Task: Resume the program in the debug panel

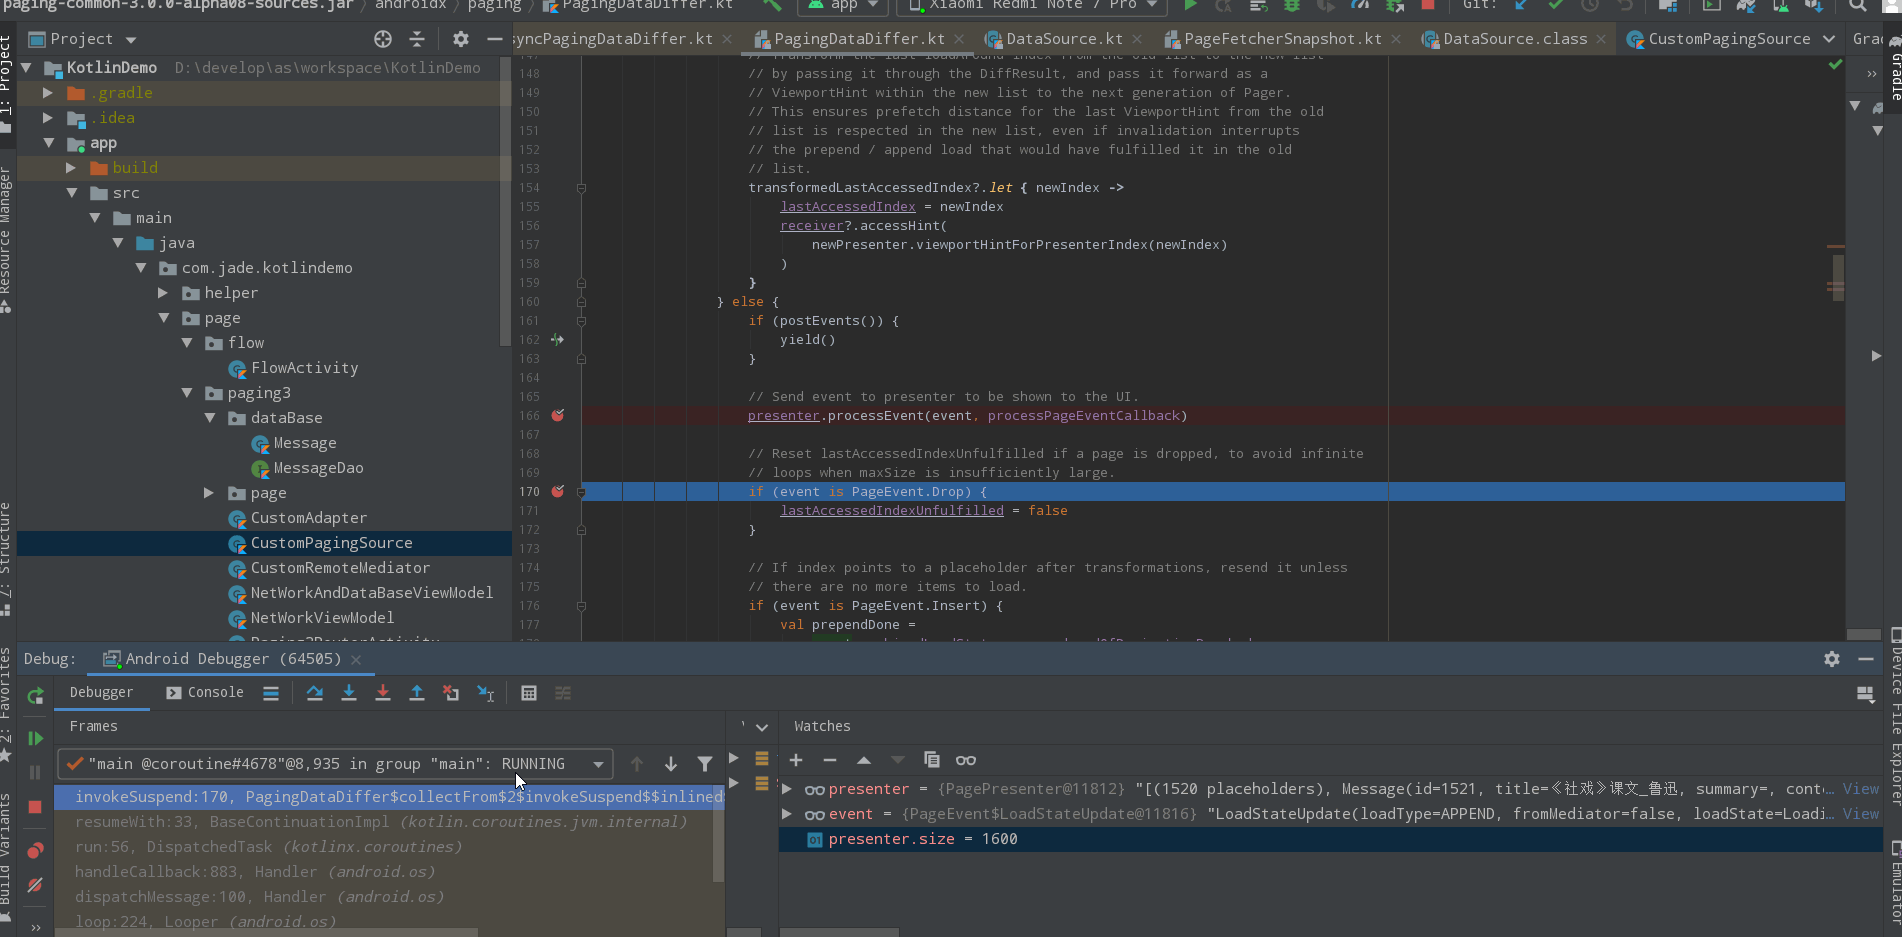Action: (x=36, y=739)
